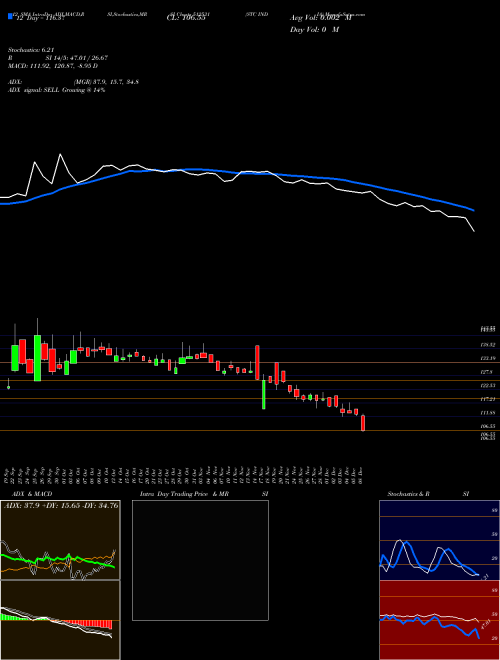Select the 'MACD: 111.92, 120.87, -8.95 D' line
The height and width of the screenshot is (660, 500).
coord(53,66)
